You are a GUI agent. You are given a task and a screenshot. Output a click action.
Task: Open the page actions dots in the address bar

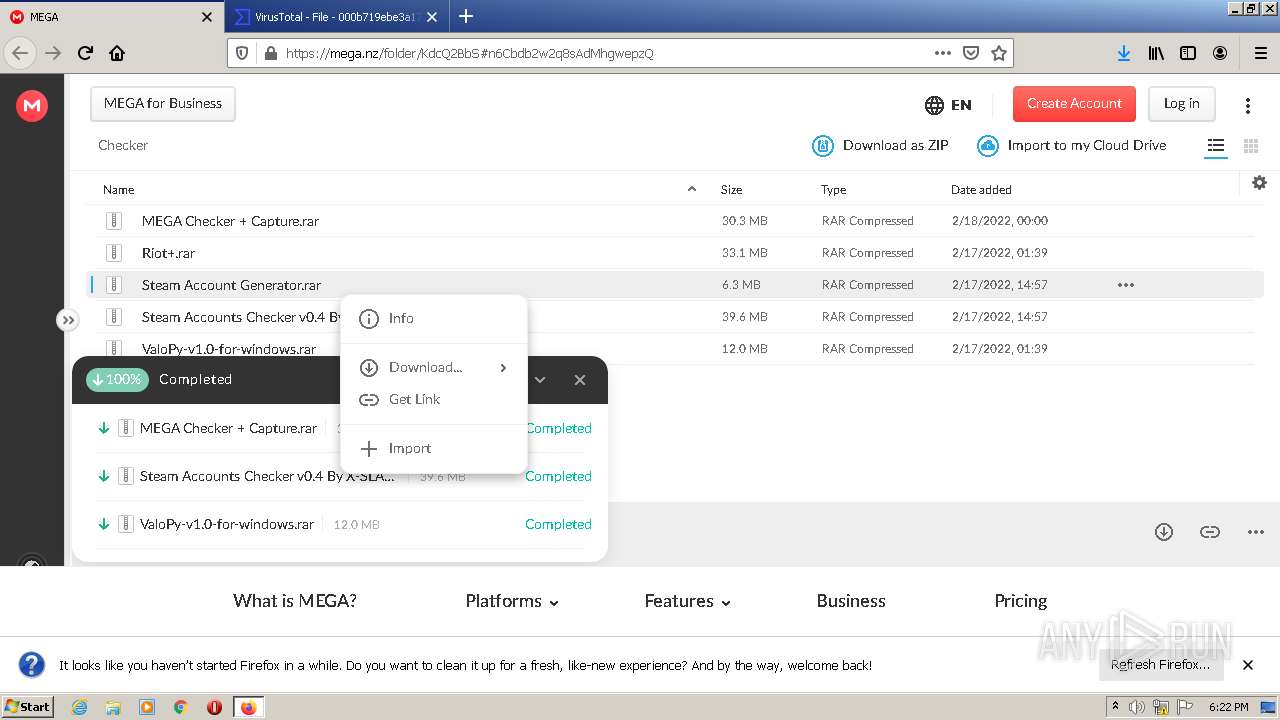[x=943, y=53]
